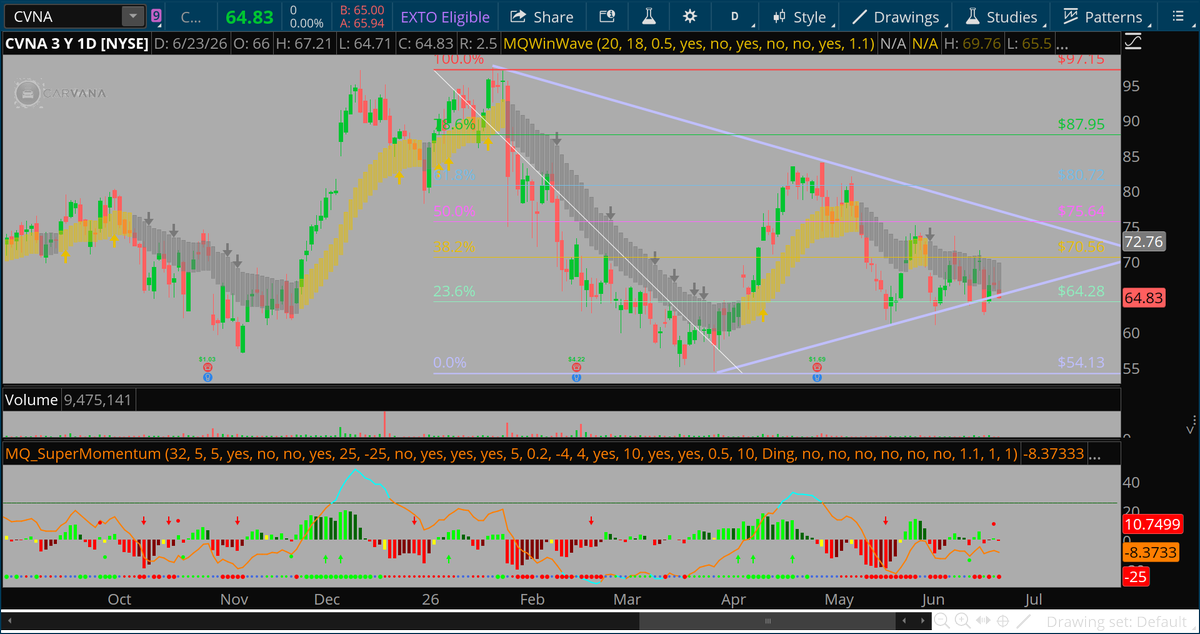1200x634 pixels.
Task: Open the Style menu
Action: click(x=799, y=17)
